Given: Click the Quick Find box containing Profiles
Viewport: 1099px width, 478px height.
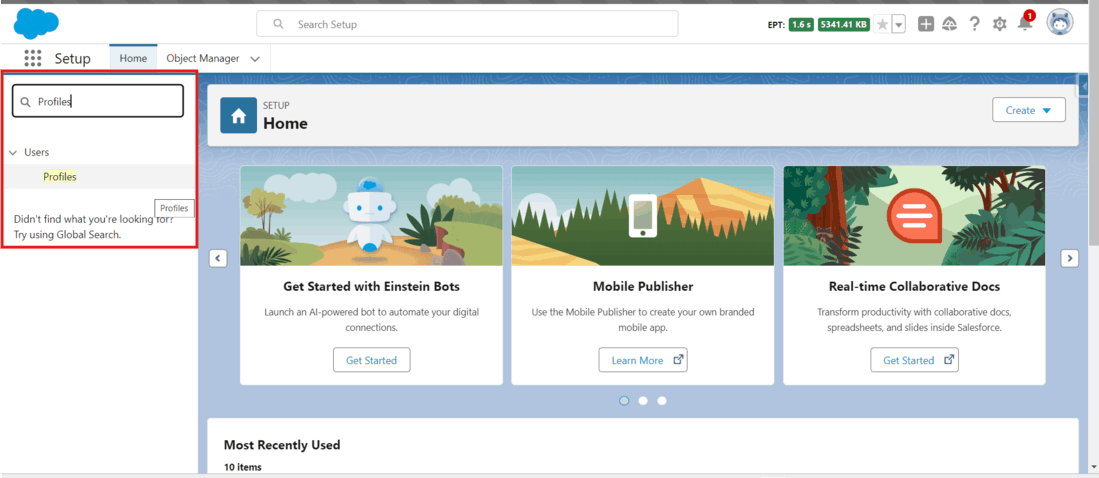Looking at the screenshot, I should (98, 101).
